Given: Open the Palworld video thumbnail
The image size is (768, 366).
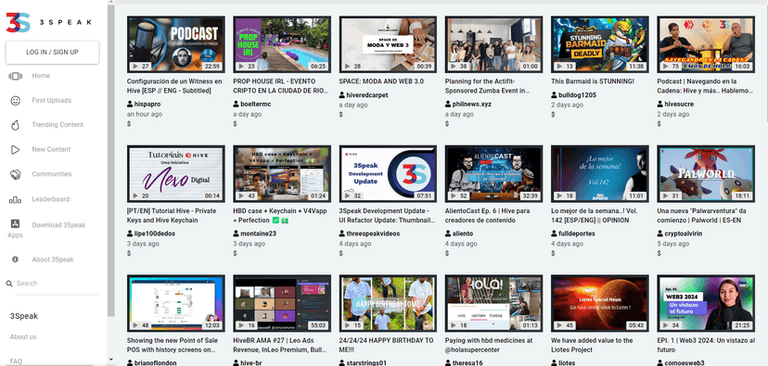Looking at the screenshot, I should [x=706, y=174].
